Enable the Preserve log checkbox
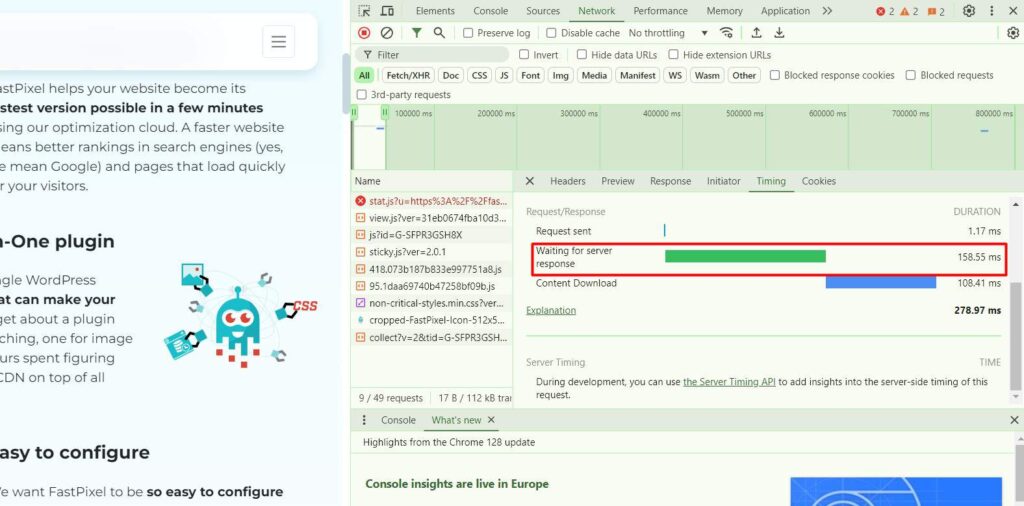The image size is (1024, 506). (x=468, y=33)
